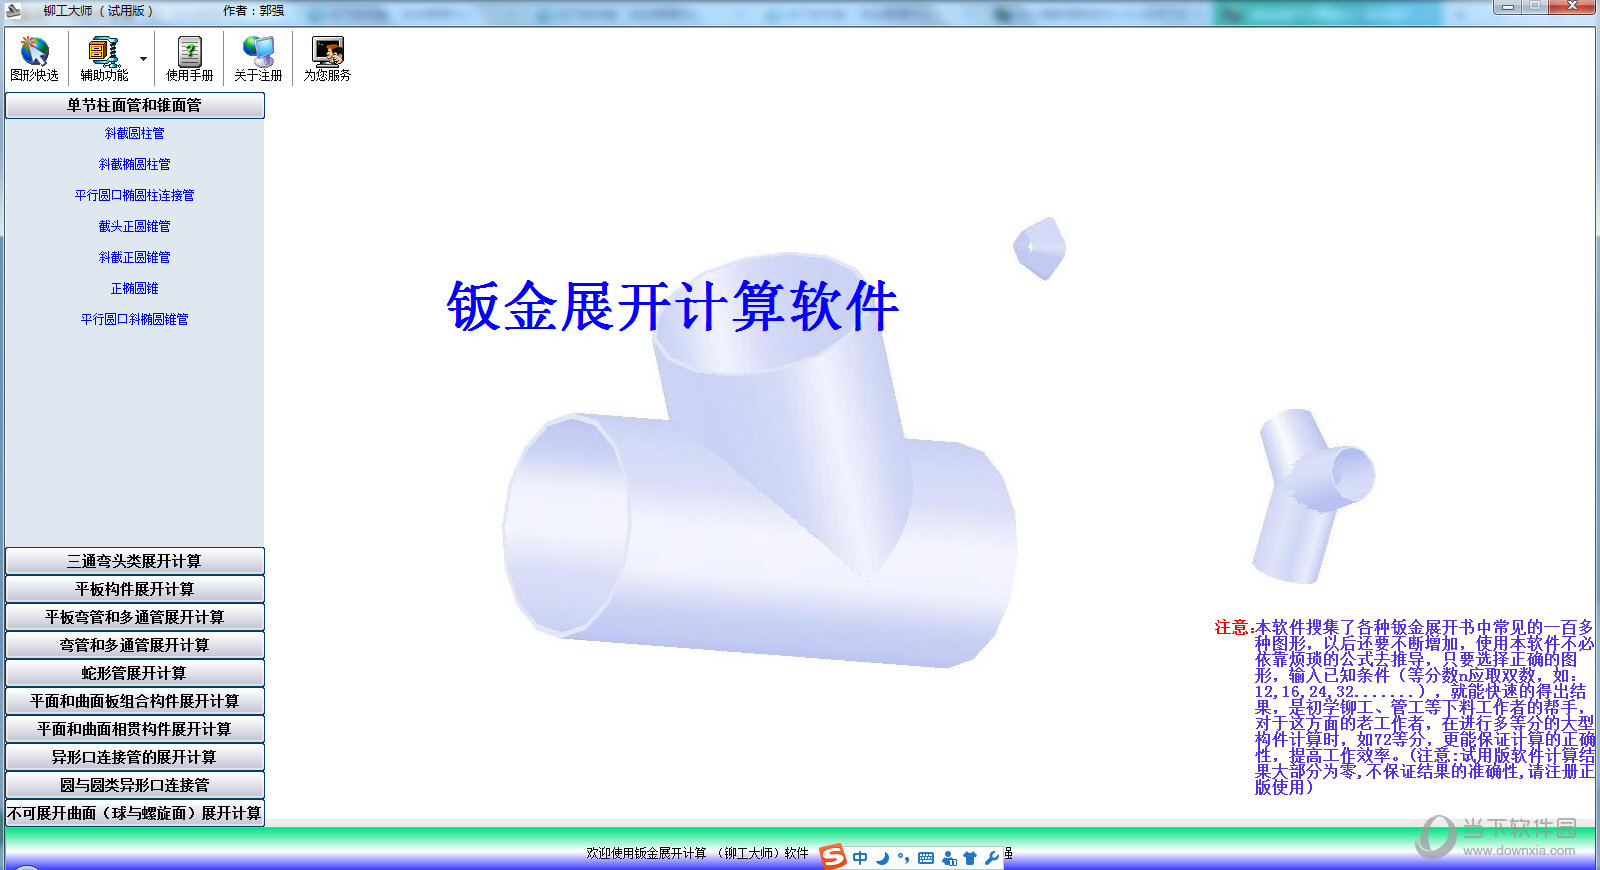
Task: Expand the 平板构件展开计算 section
Action: pyautogui.click(x=135, y=589)
